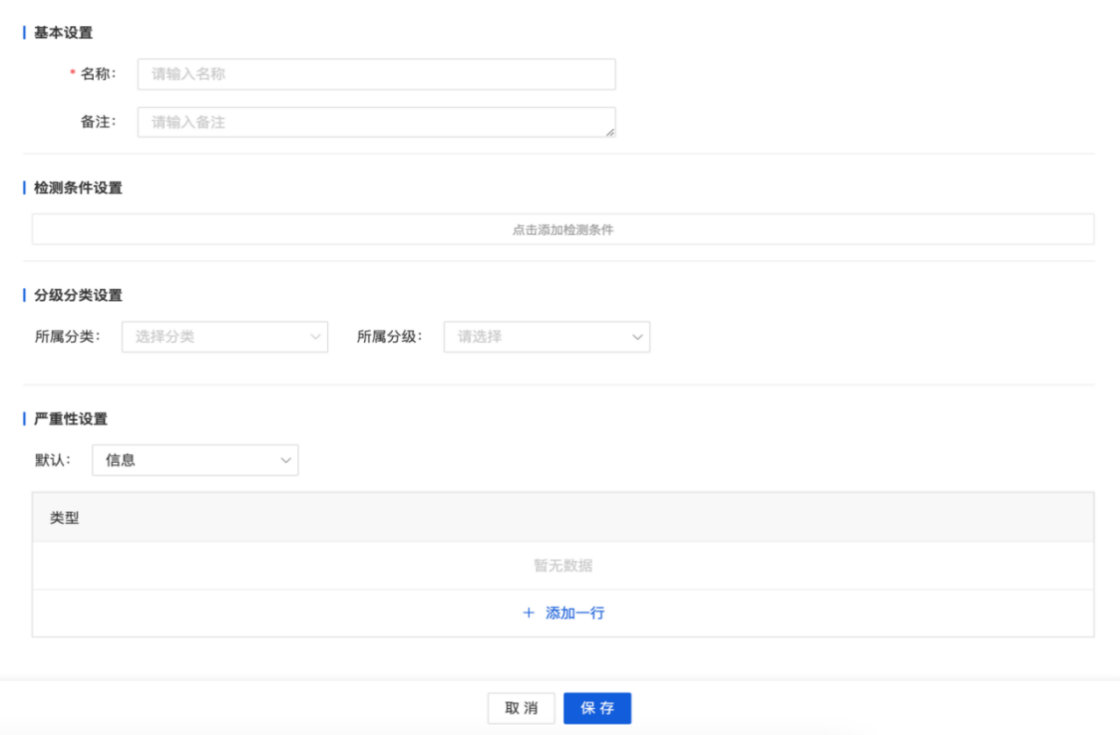The width and height of the screenshot is (1120, 735).
Task: Click the chevron arrow in 选择分类 box
Action: (315, 337)
